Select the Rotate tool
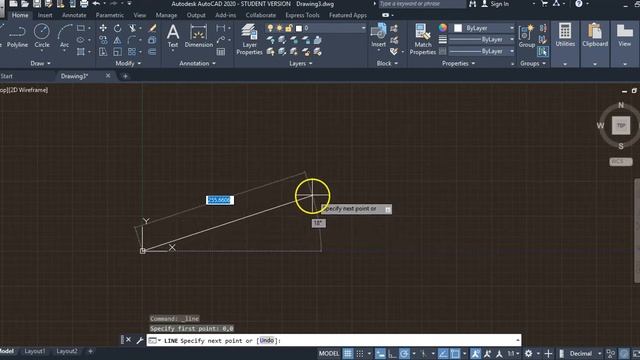Screen dimensions: 640x360 tap(117, 28)
